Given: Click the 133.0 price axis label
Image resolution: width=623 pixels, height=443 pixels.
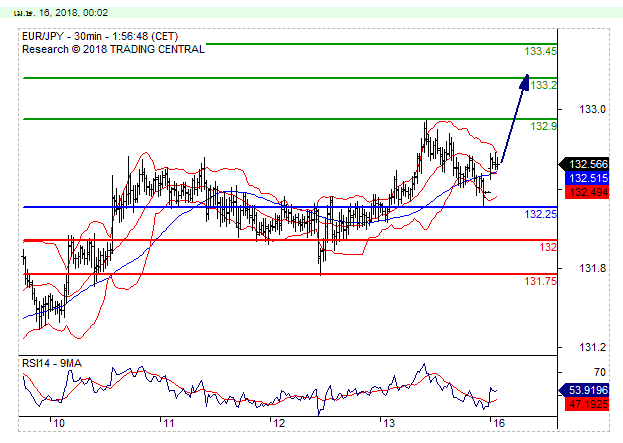Looking at the screenshot, I should click(592, 109).
